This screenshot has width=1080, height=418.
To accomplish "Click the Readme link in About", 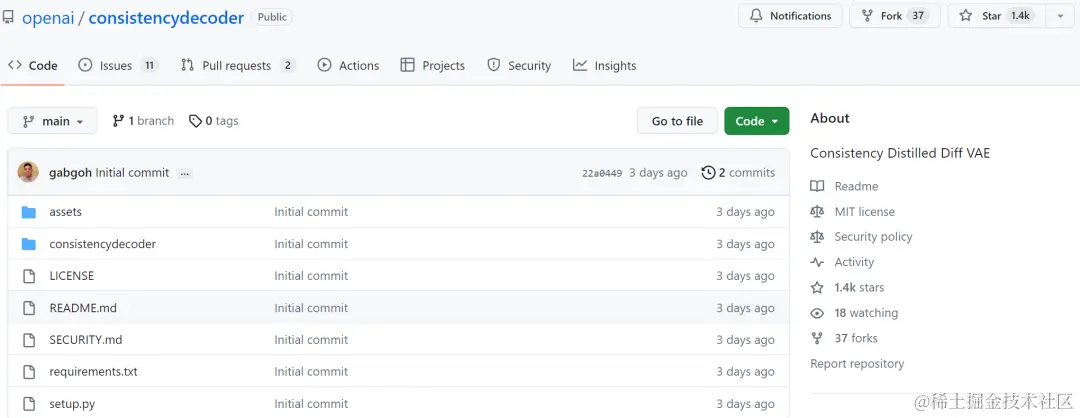I will click(856, 187).
